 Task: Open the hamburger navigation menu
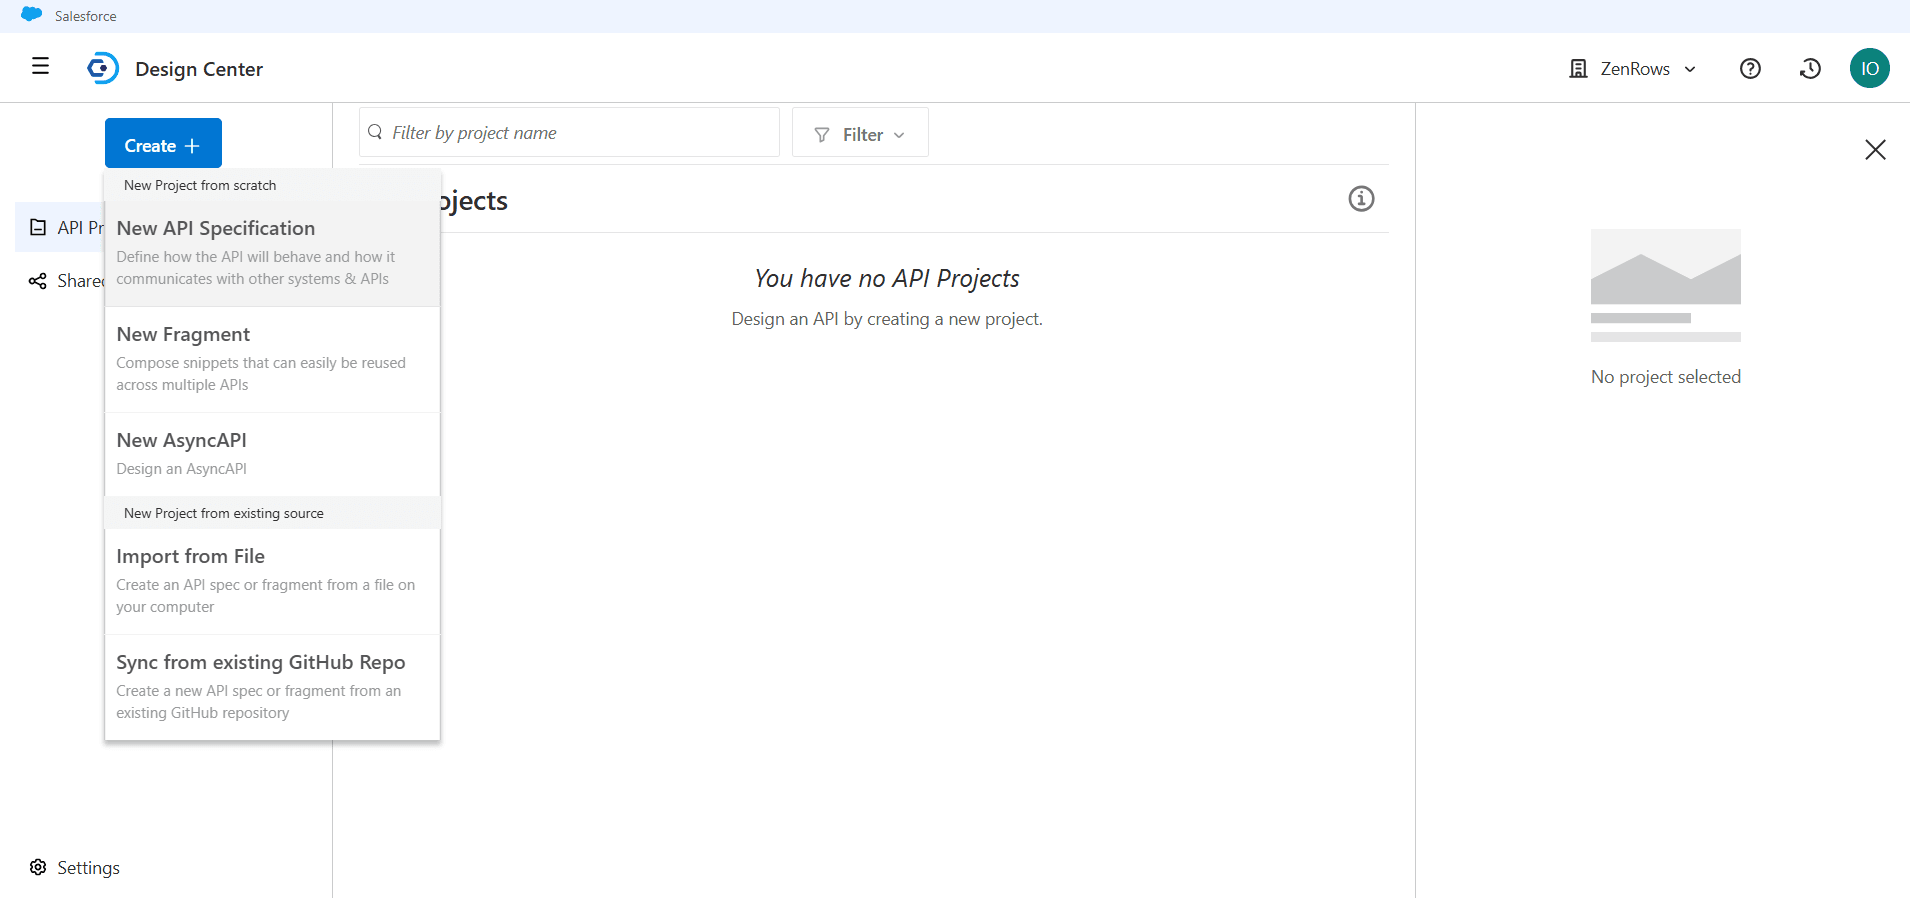pyautogui.click(x=40, y=66)
